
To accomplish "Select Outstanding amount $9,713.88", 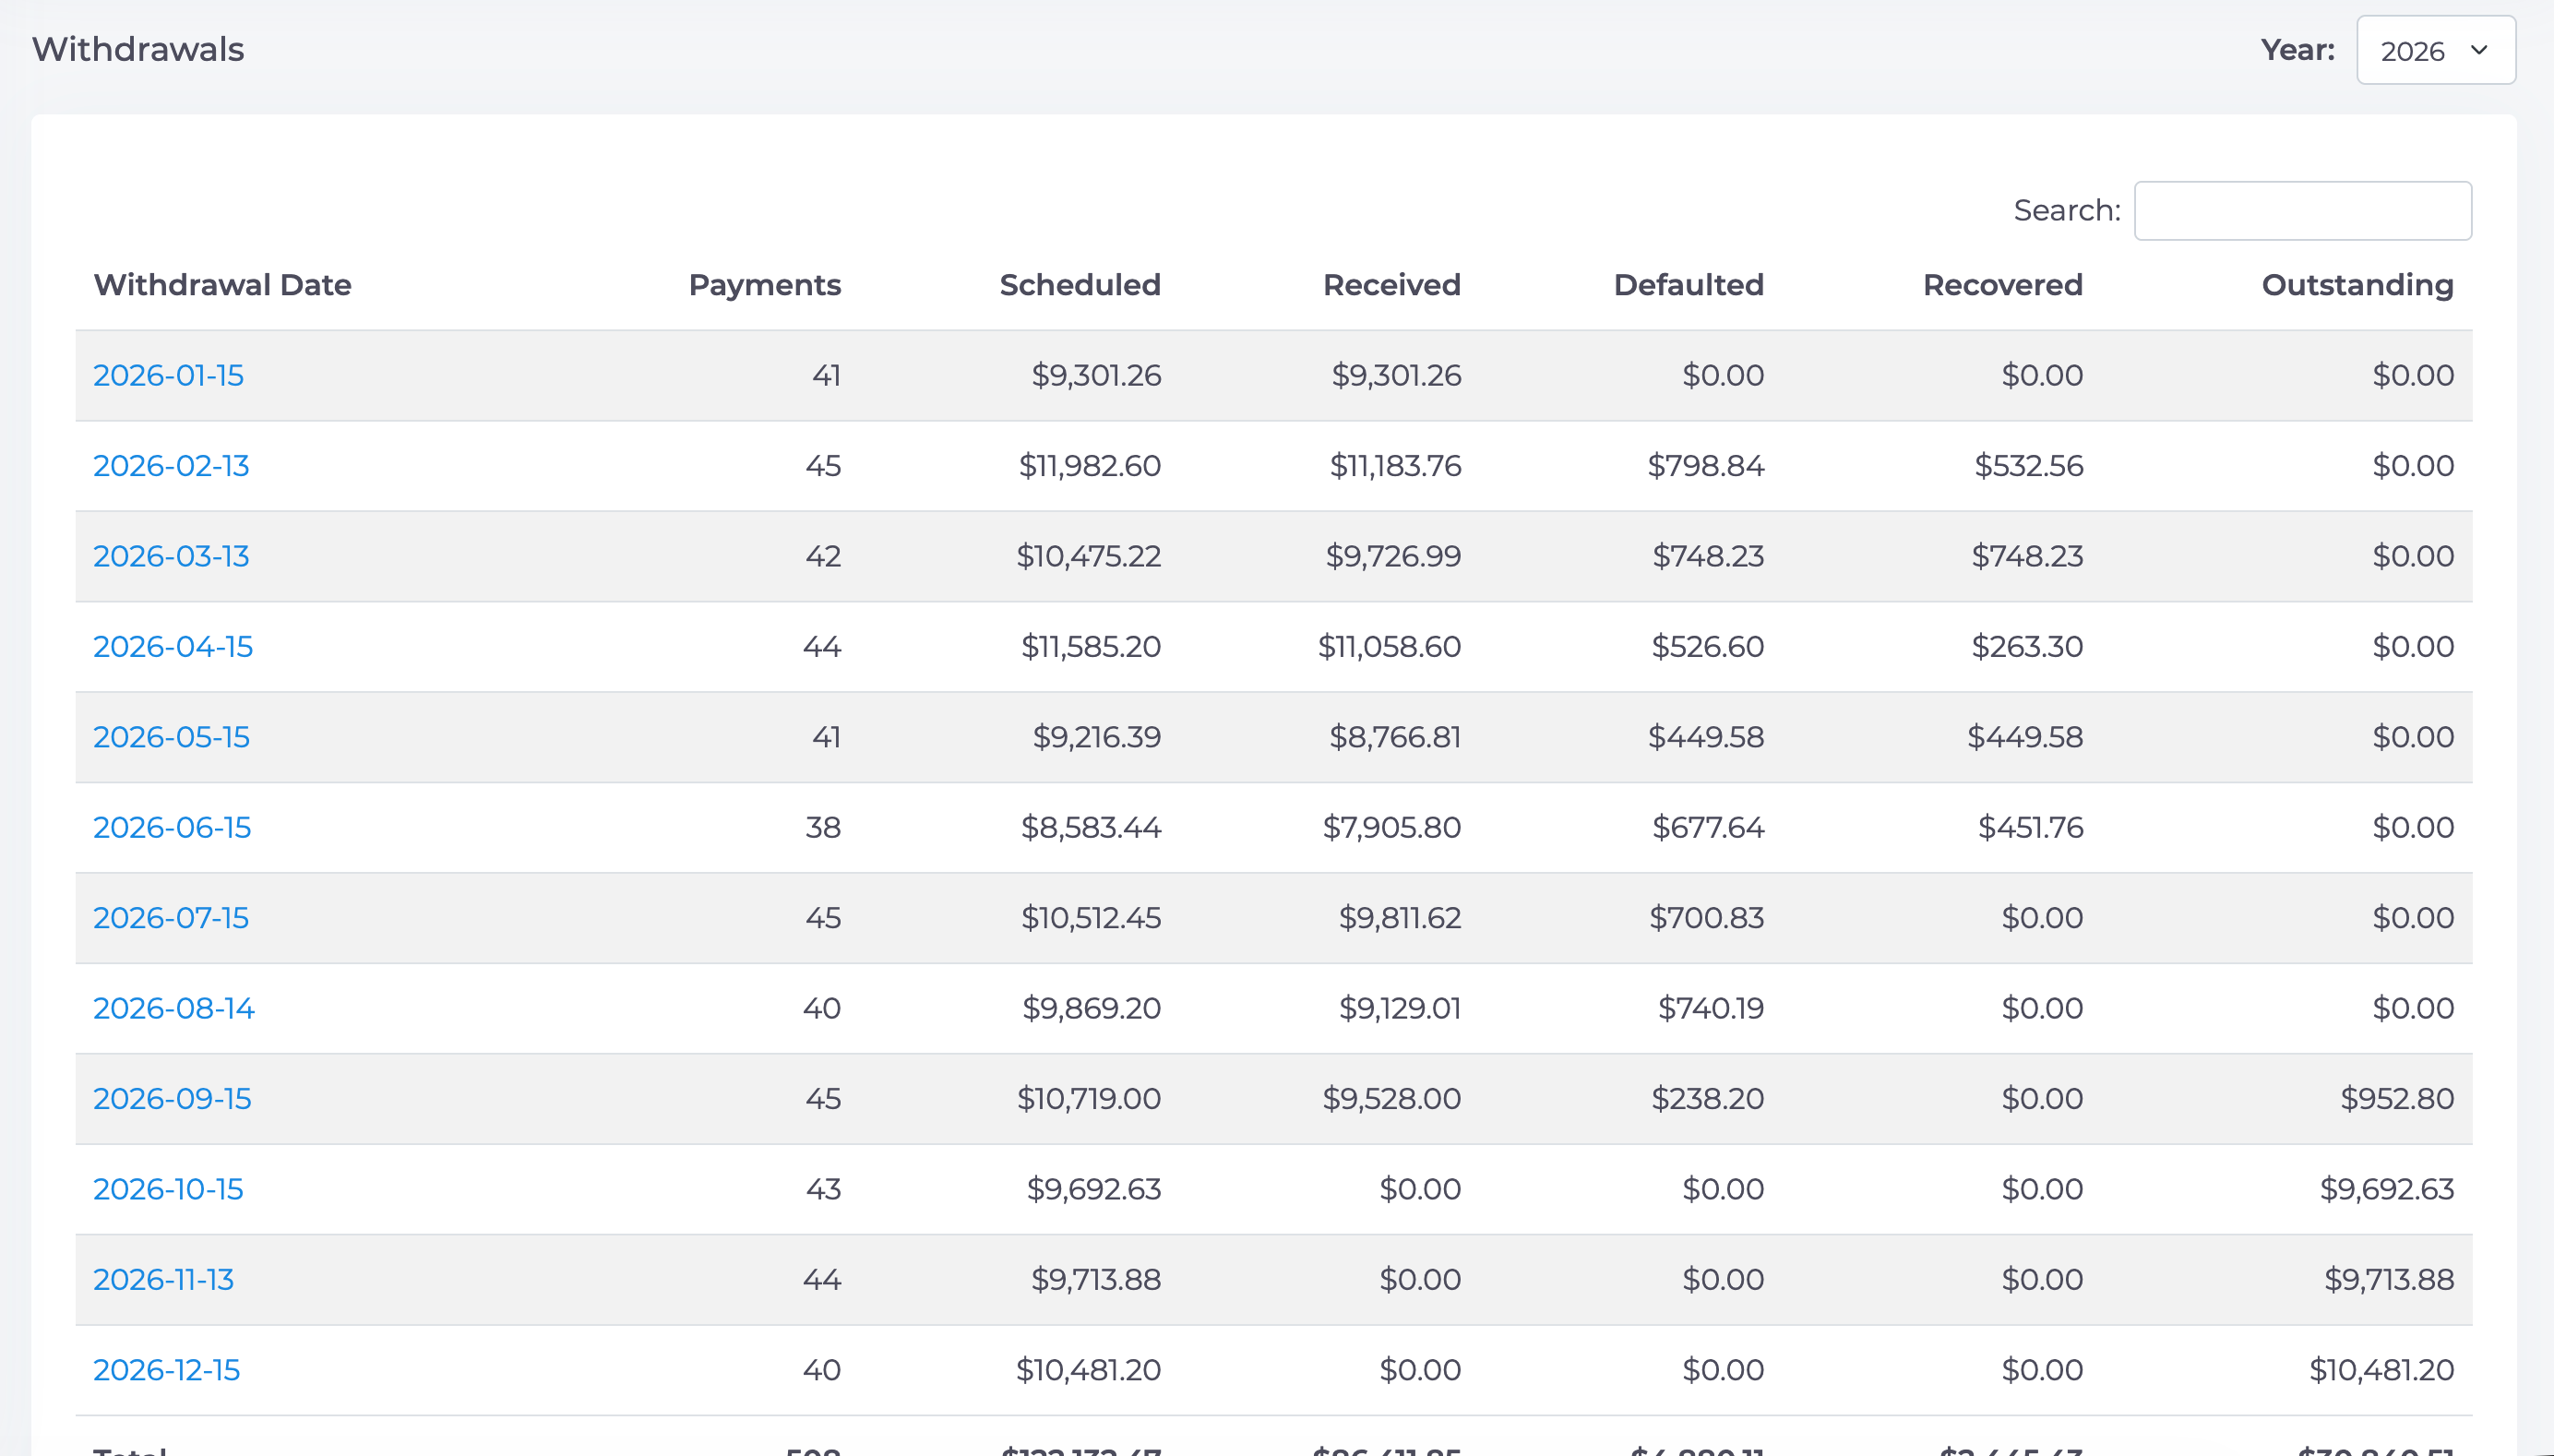I will click(x=2389, y=1279).
